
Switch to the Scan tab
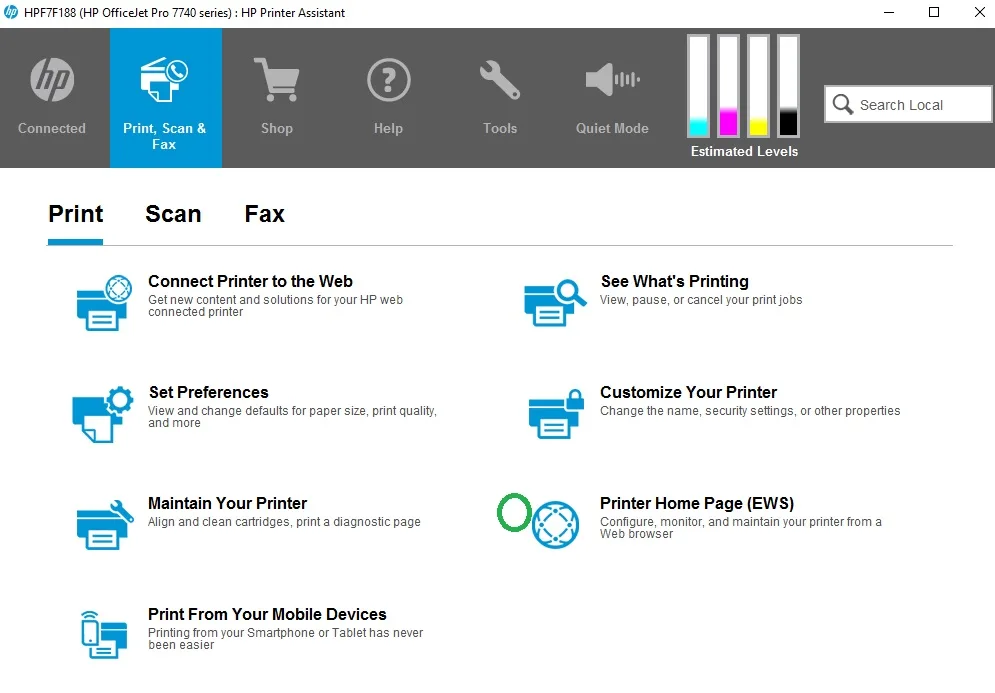point(172,214)
